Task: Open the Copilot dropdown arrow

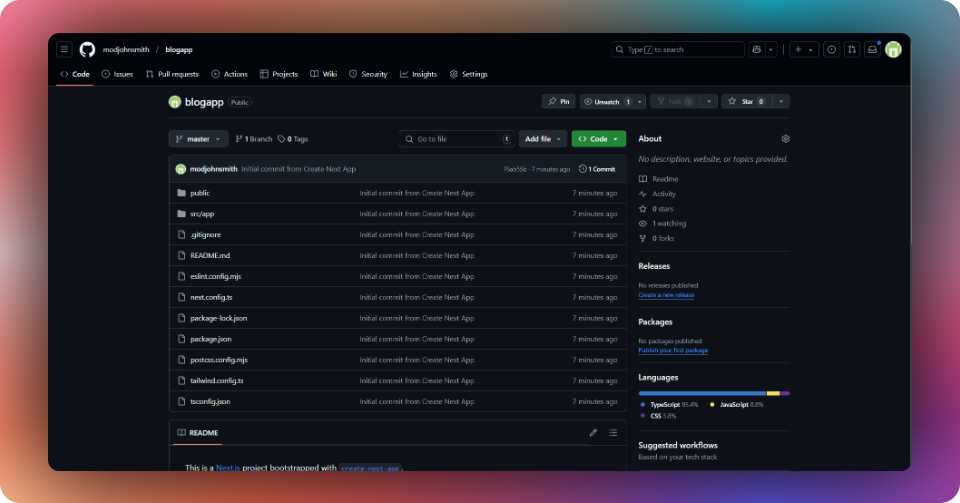Action: tap(771, 50)
